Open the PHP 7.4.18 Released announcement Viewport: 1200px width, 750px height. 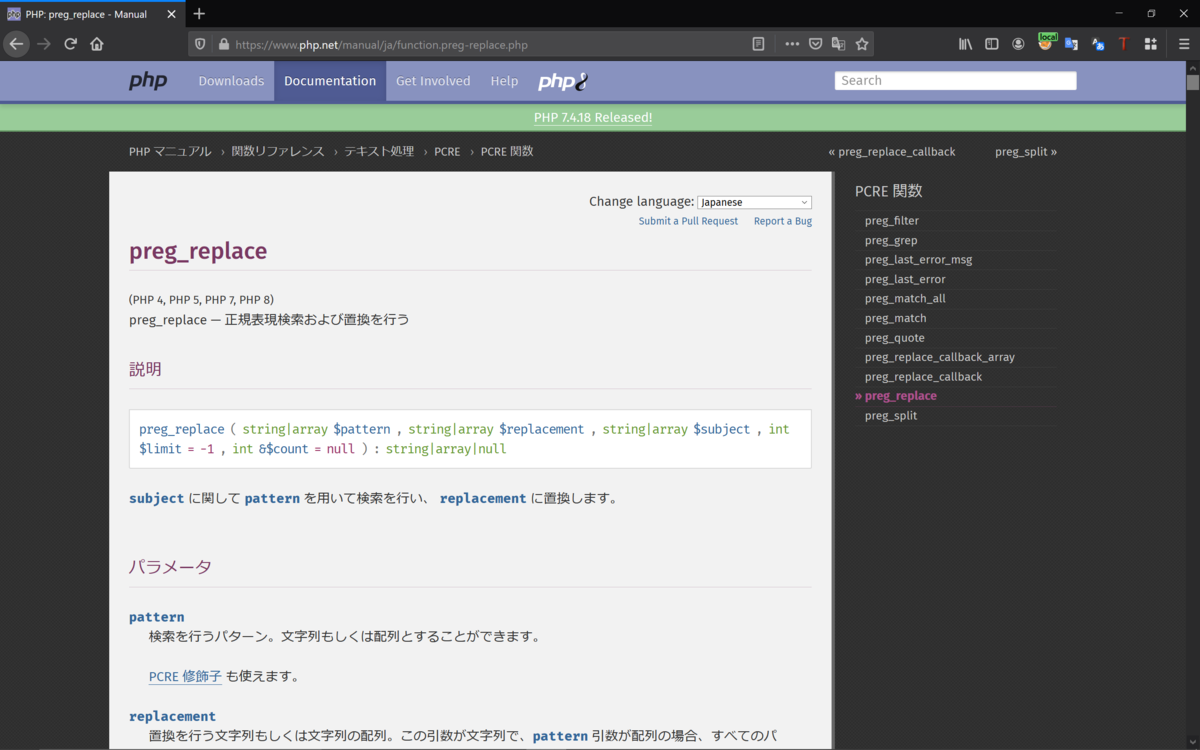pyautogui.click(x=592, y=117)
